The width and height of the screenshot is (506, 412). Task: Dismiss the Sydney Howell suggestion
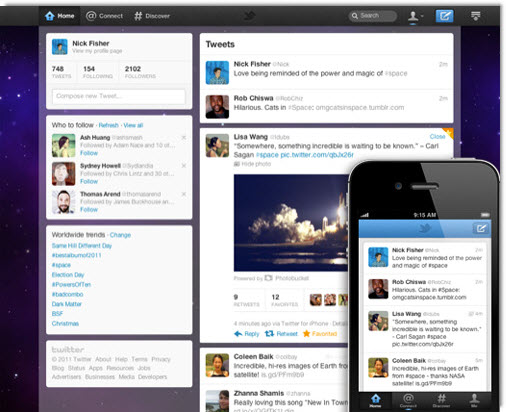click(x=184, y=166)
